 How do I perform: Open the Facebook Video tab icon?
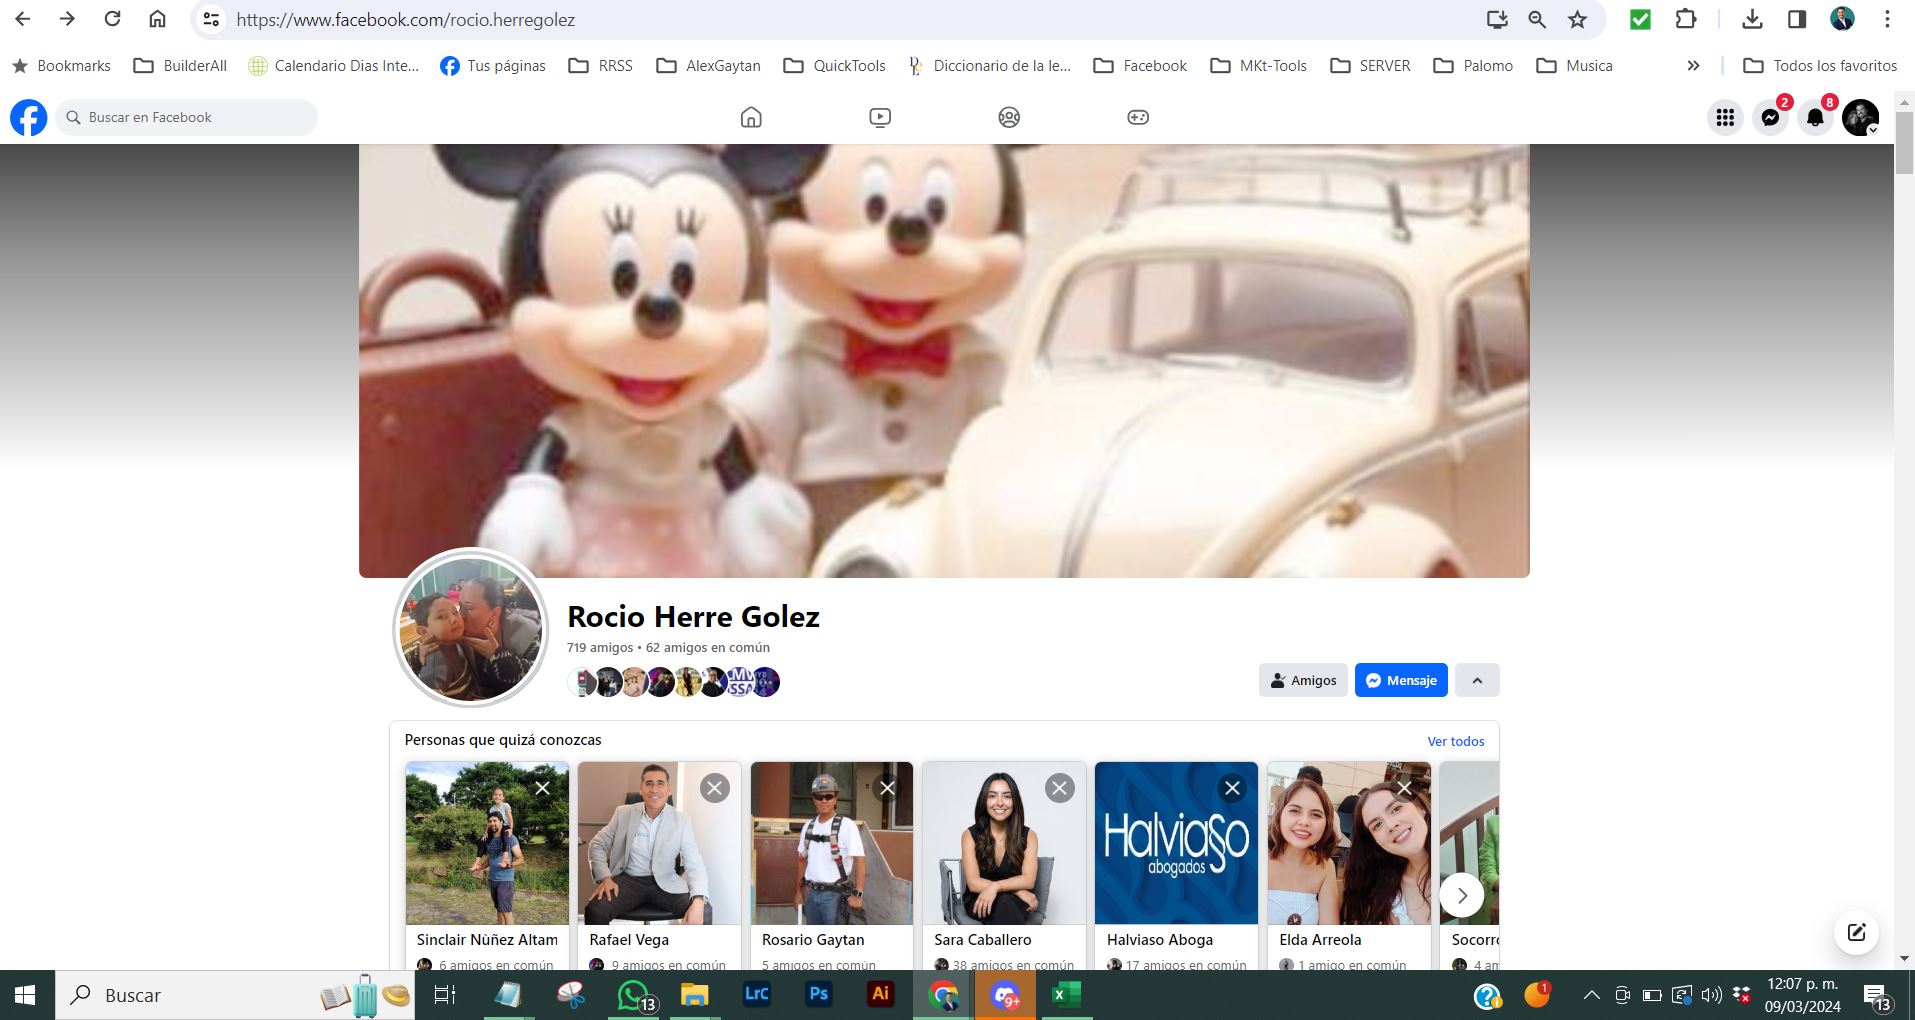(880, 117)
